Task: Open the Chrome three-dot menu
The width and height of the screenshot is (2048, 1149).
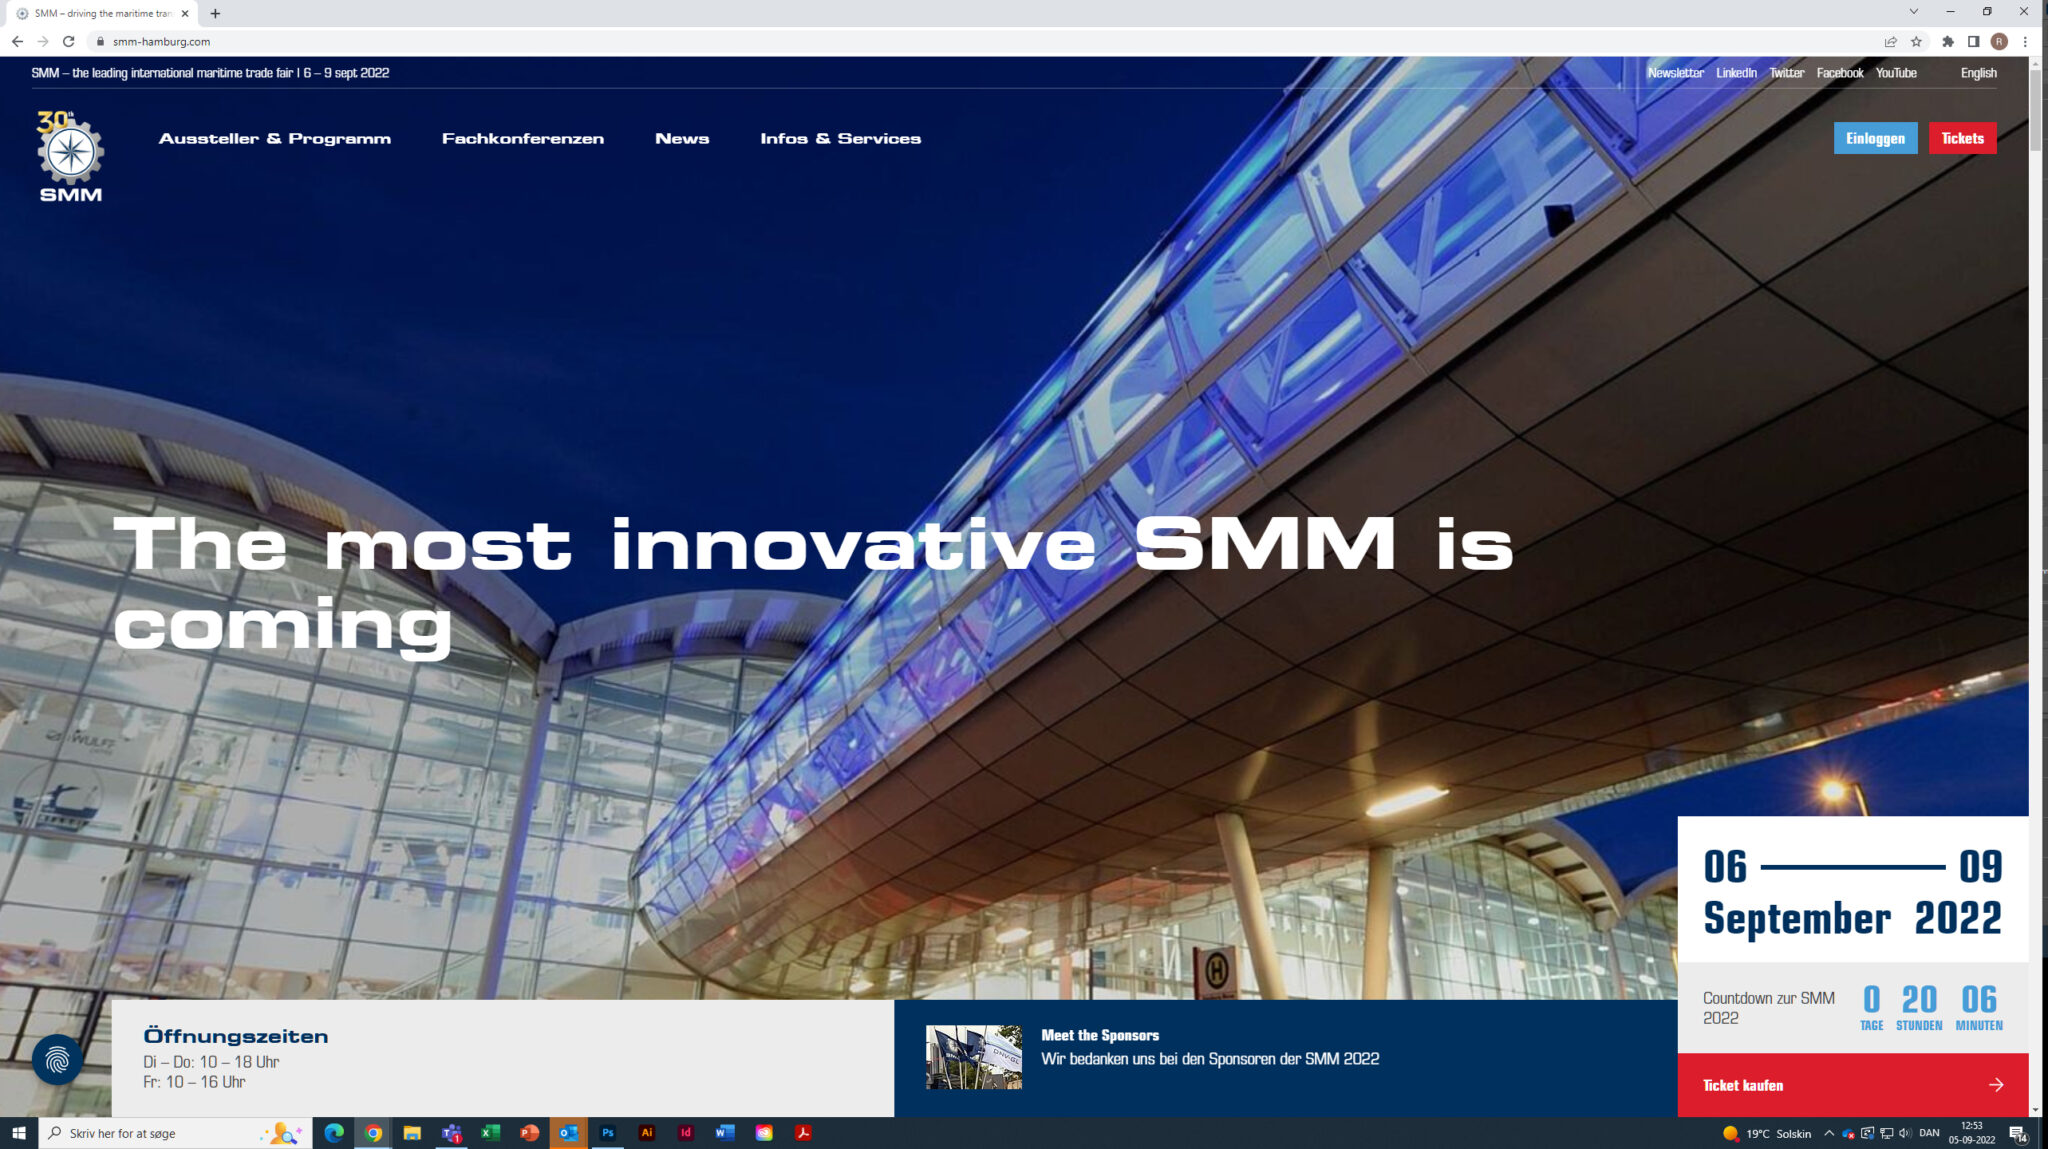Action: (x=2025, y=41)
